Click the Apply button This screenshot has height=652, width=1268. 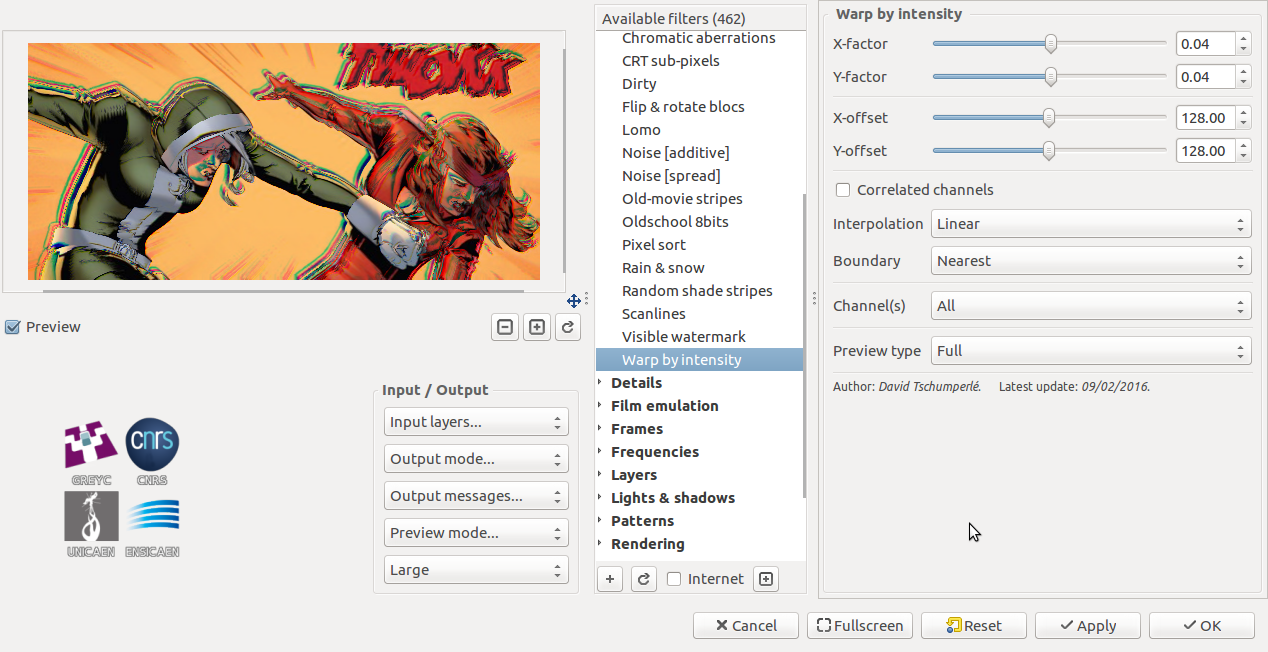tap(1088, 625)
